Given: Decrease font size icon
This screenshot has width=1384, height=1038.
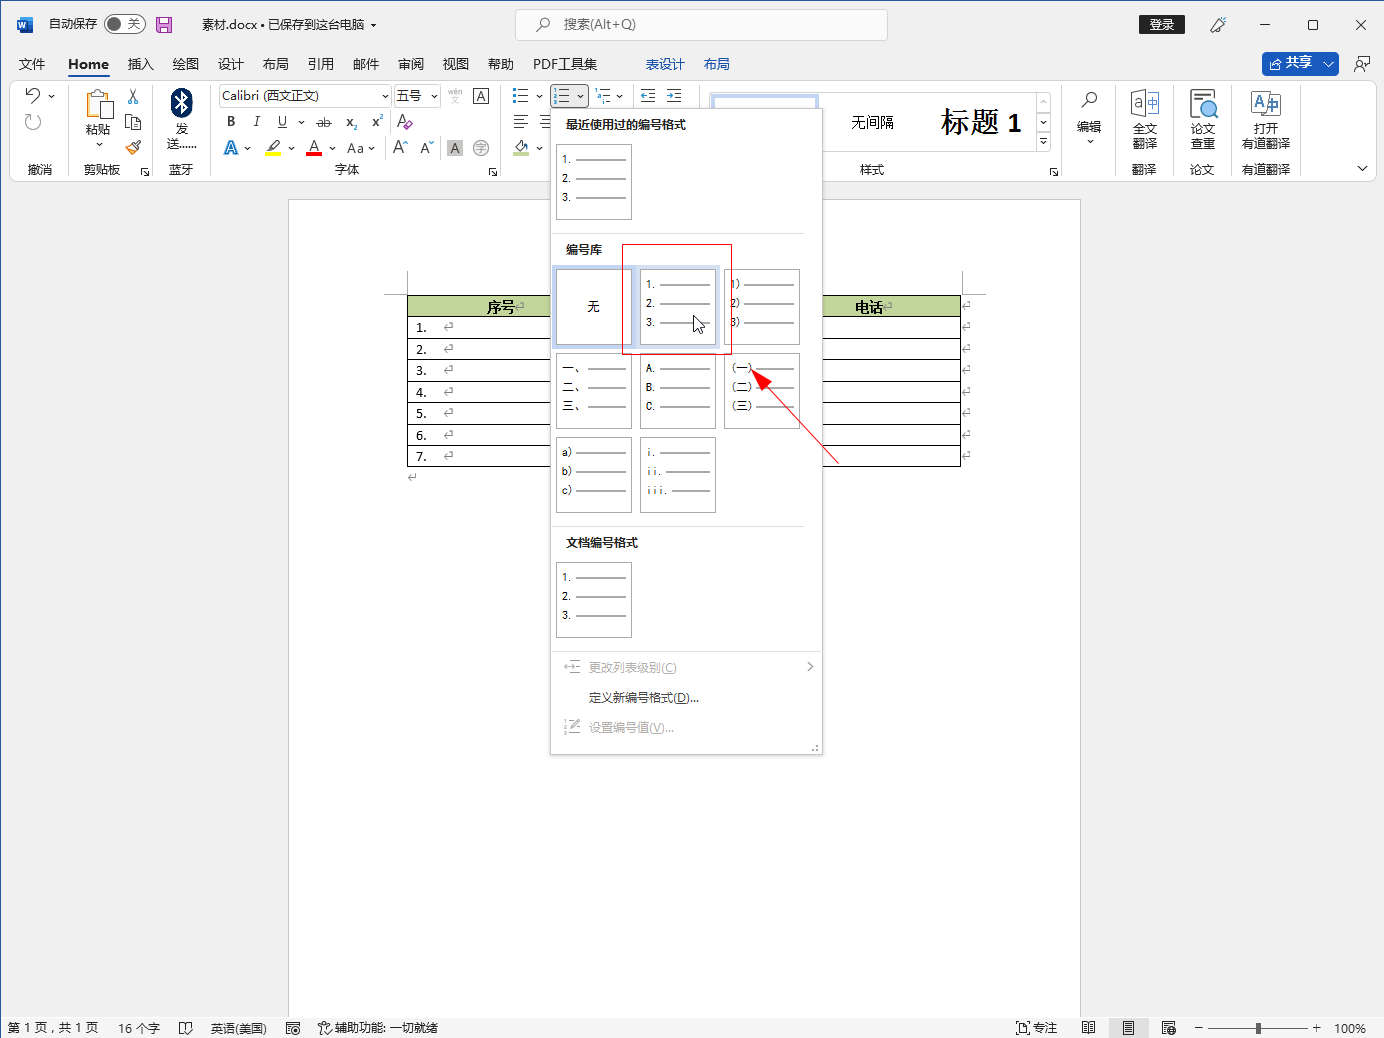Looking at the screenshot, I should click(427, 148).
